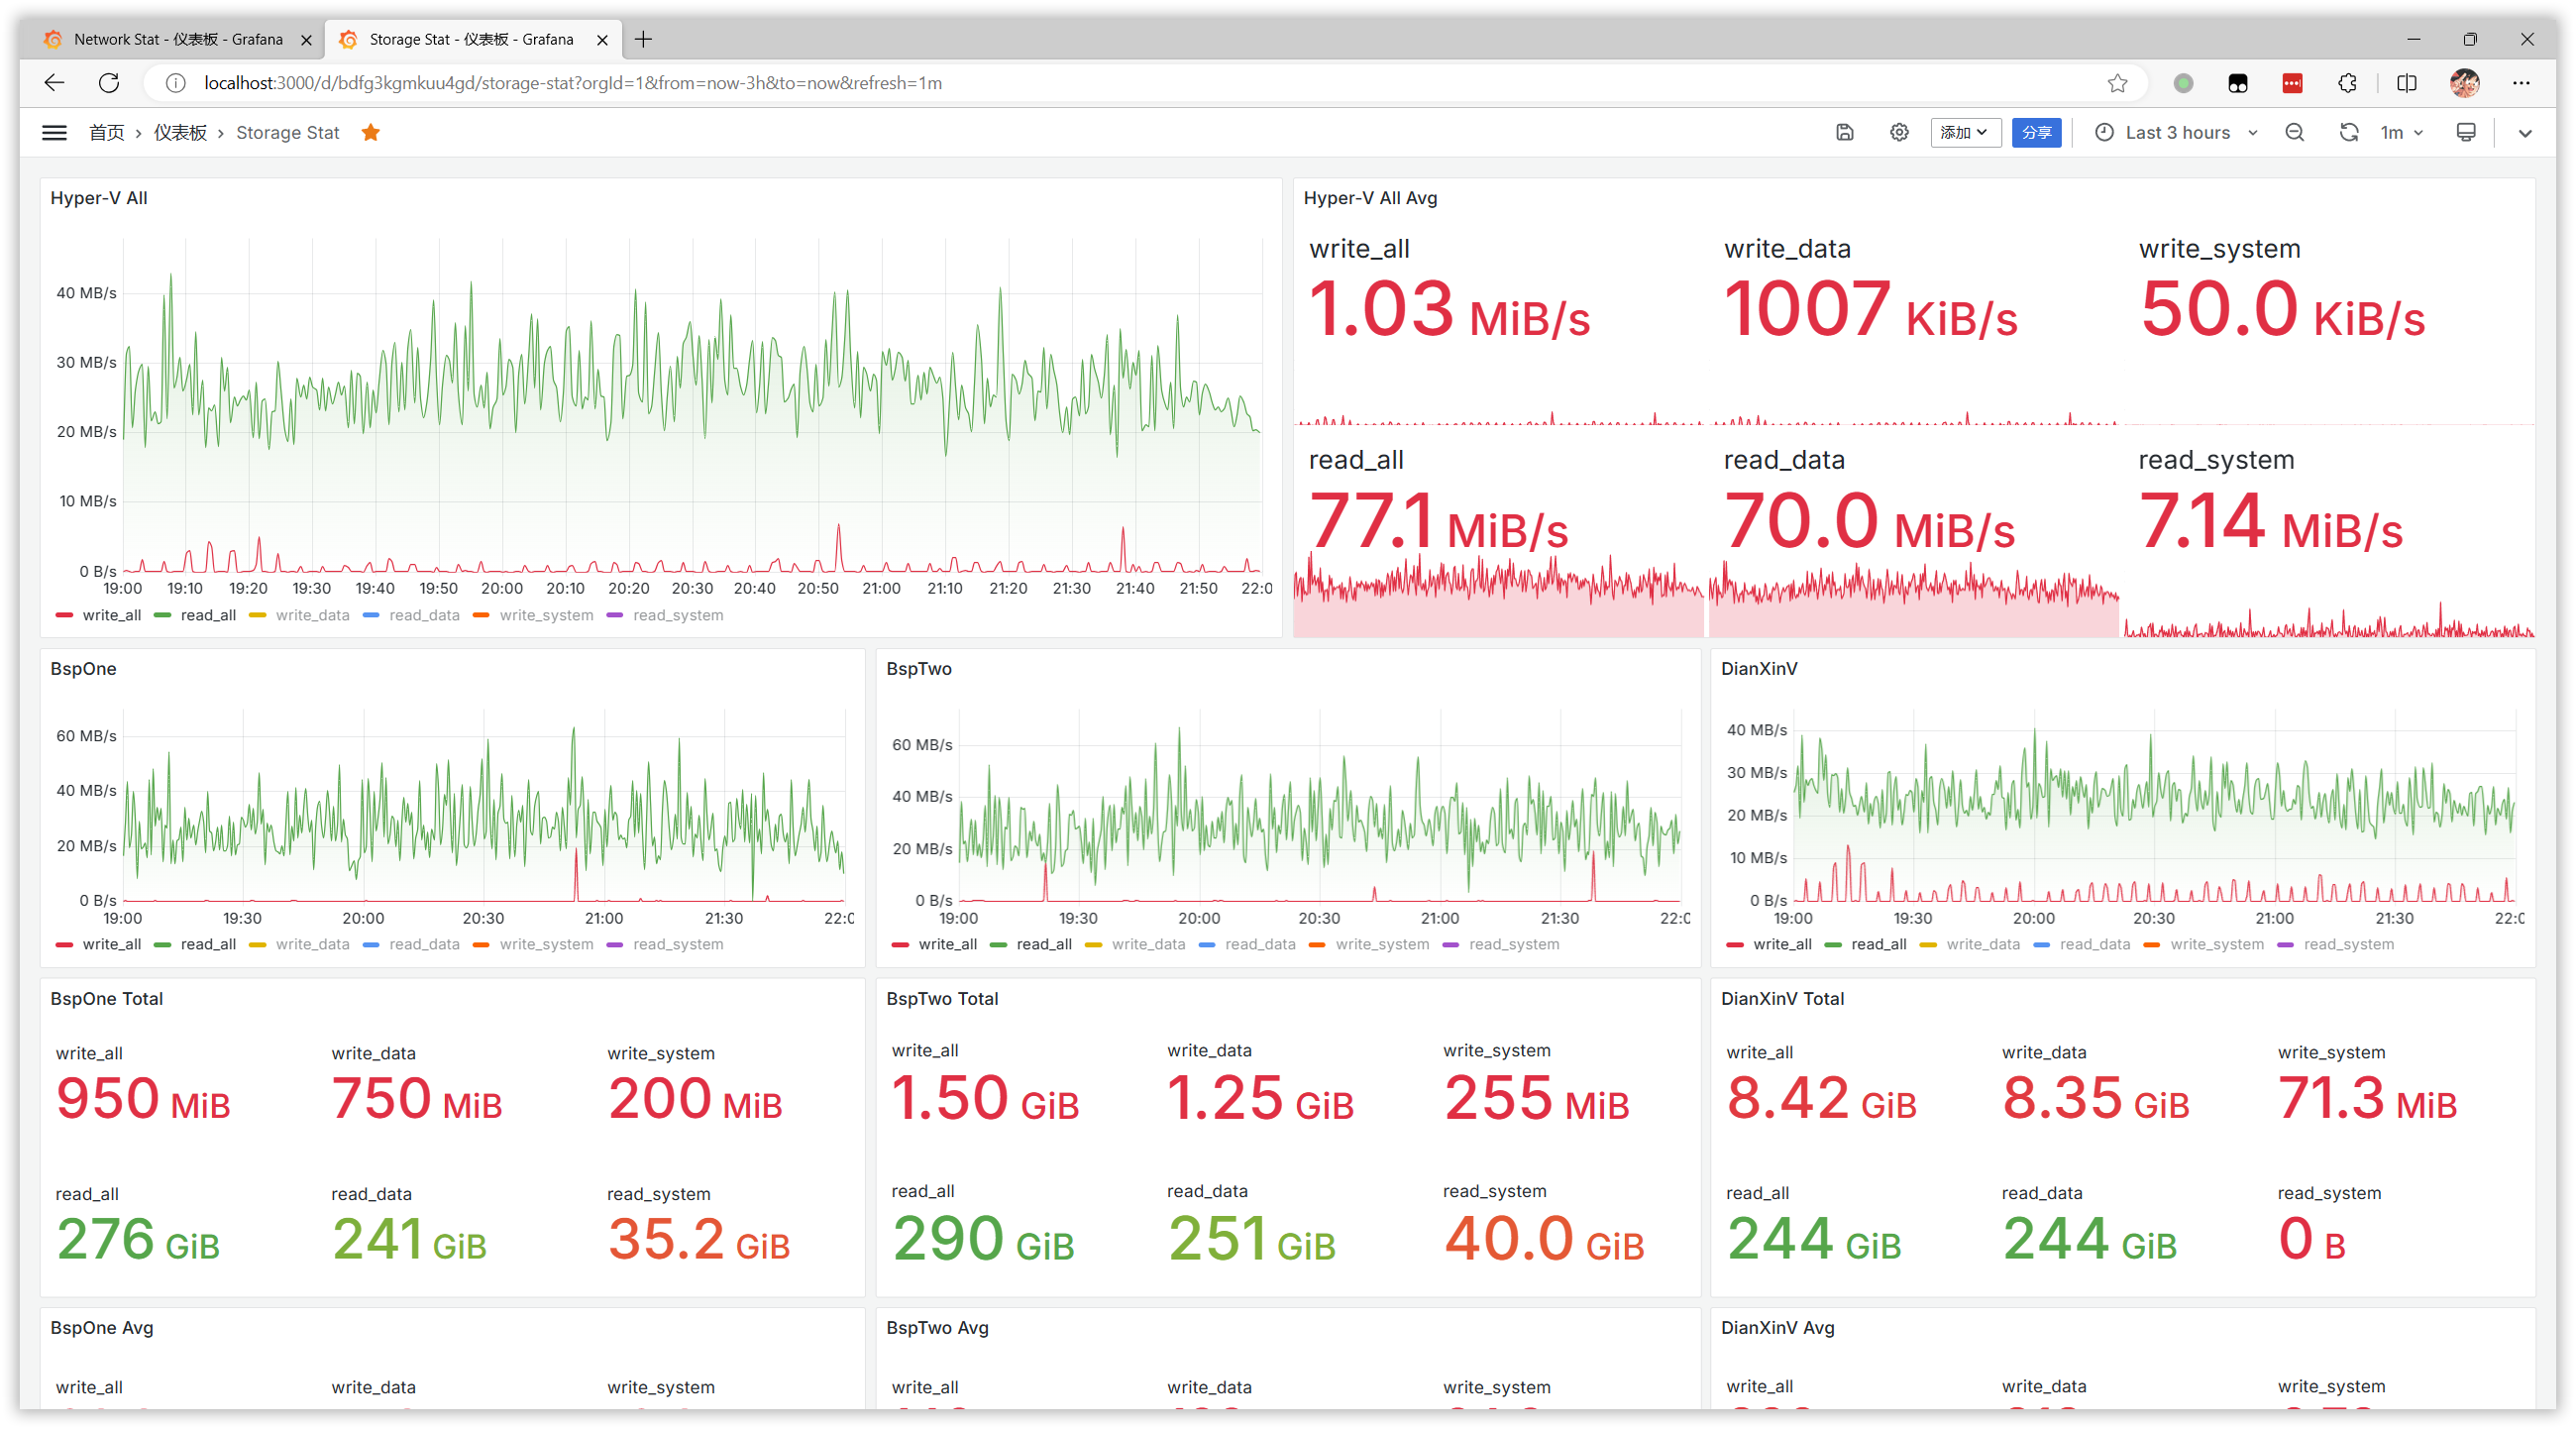The width and height of the screenshot is (2576, 1429).
Task: Refresh the dashboard now
Action: pos(2349,133)
